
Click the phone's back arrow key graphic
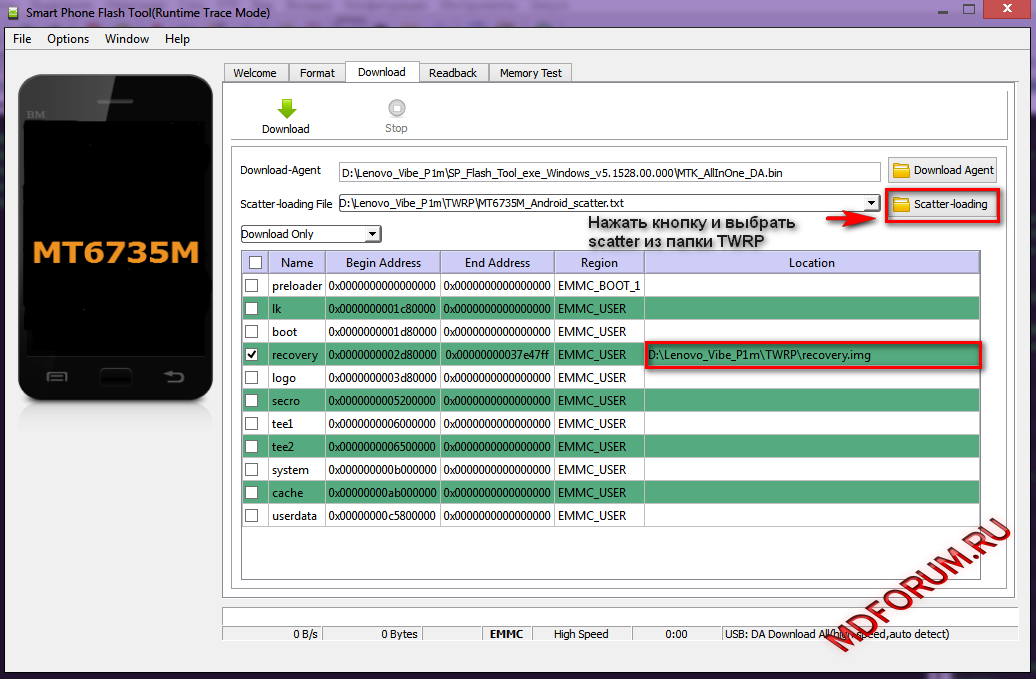point(174,377)
